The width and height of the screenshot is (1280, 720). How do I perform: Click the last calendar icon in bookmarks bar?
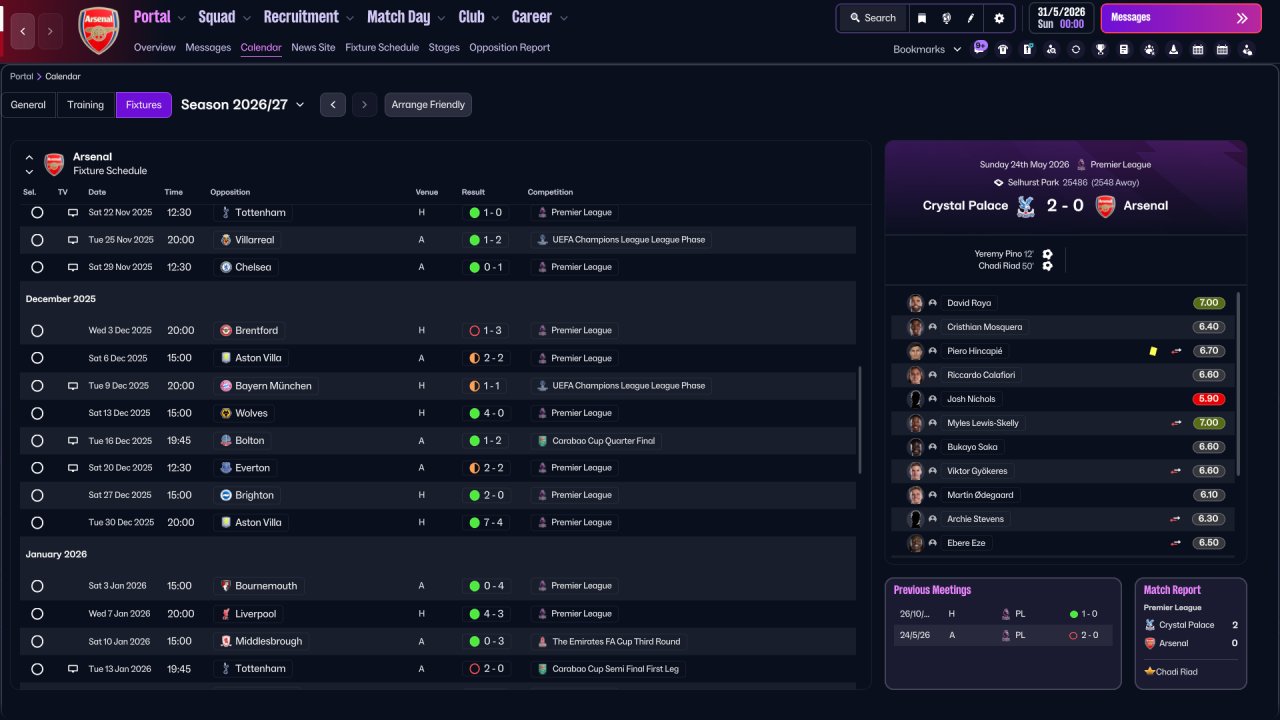[1222, 49]
